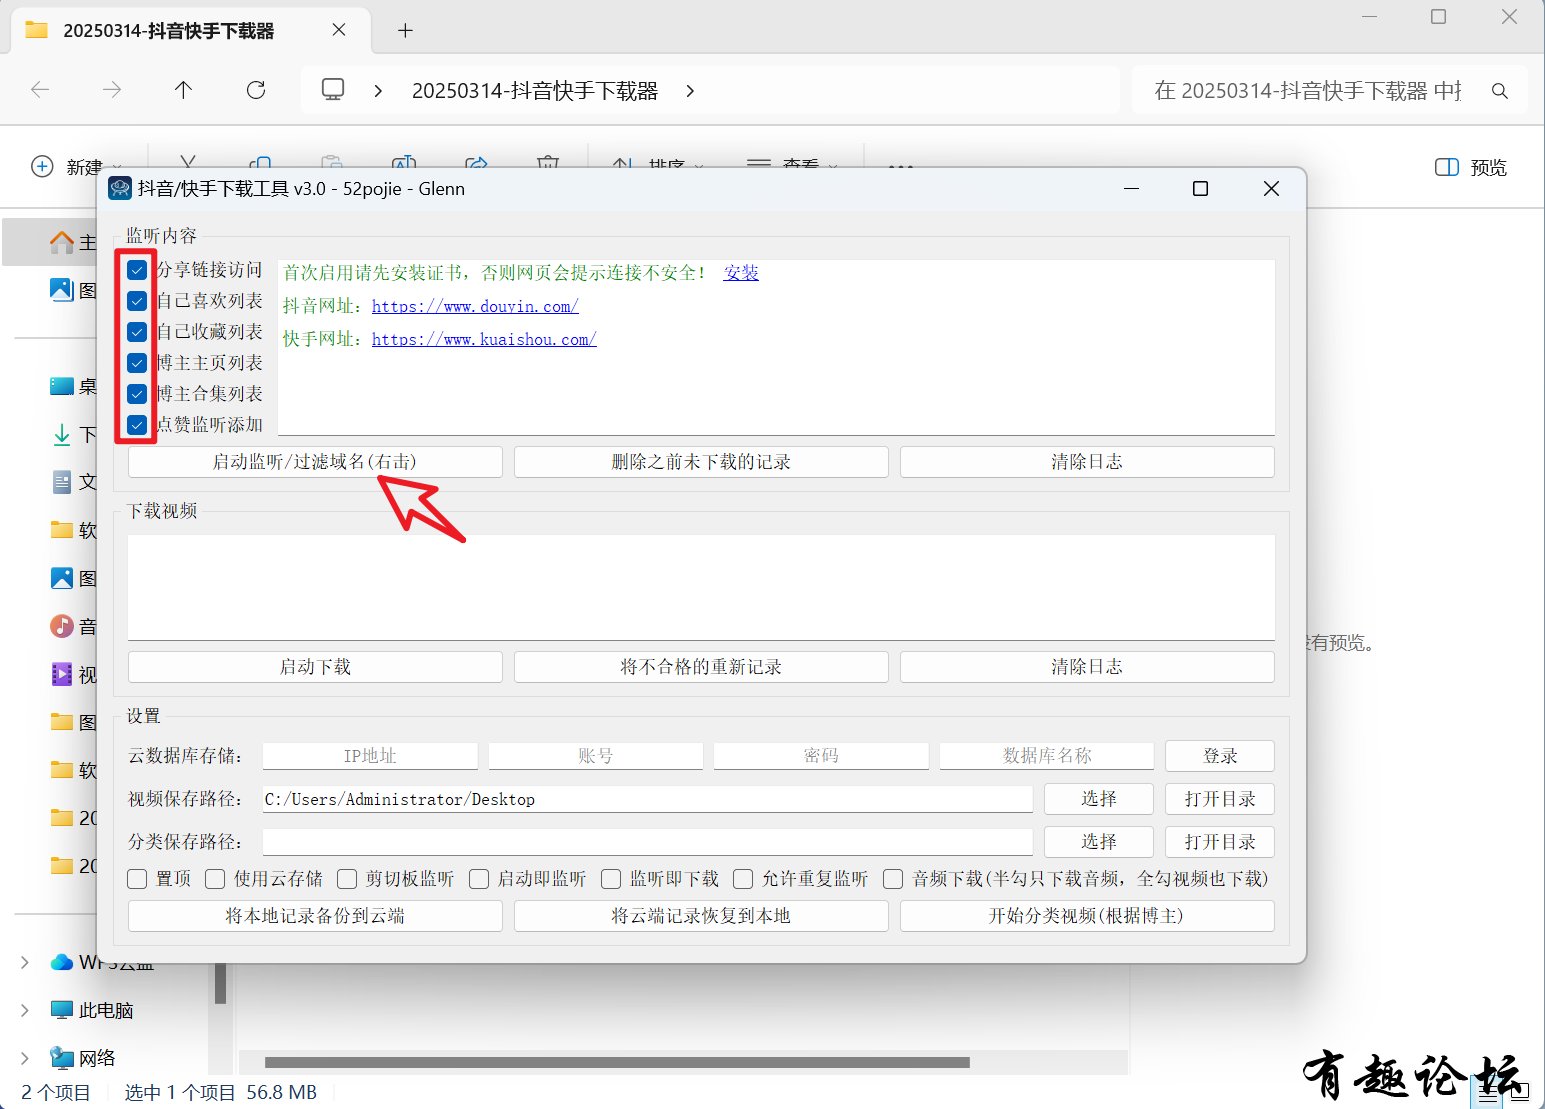1545x1109 pixels.
Task: Clear the log in 监听内容 section
Action: (x=1087, y=462)
